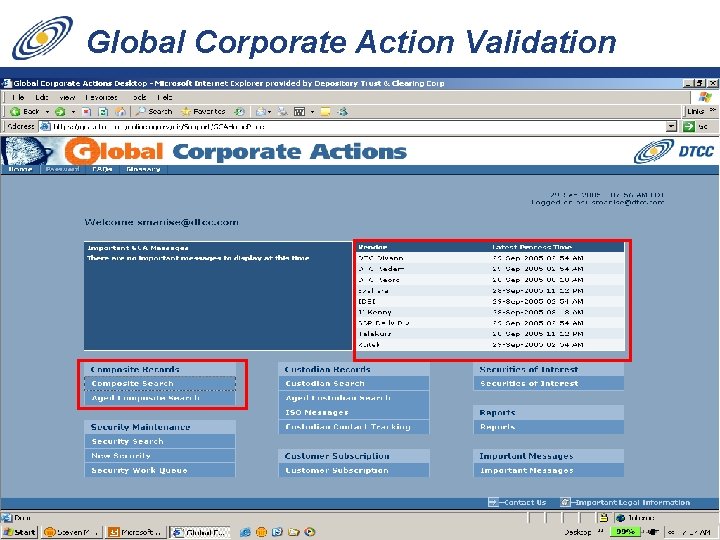Click Internet Explorer quick launch icon

pyautogui.click(x=245, y=532)
